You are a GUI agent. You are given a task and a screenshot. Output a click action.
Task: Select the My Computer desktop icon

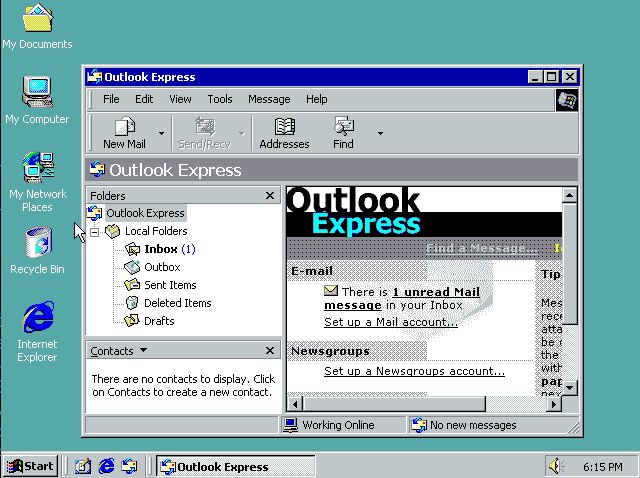37,101
